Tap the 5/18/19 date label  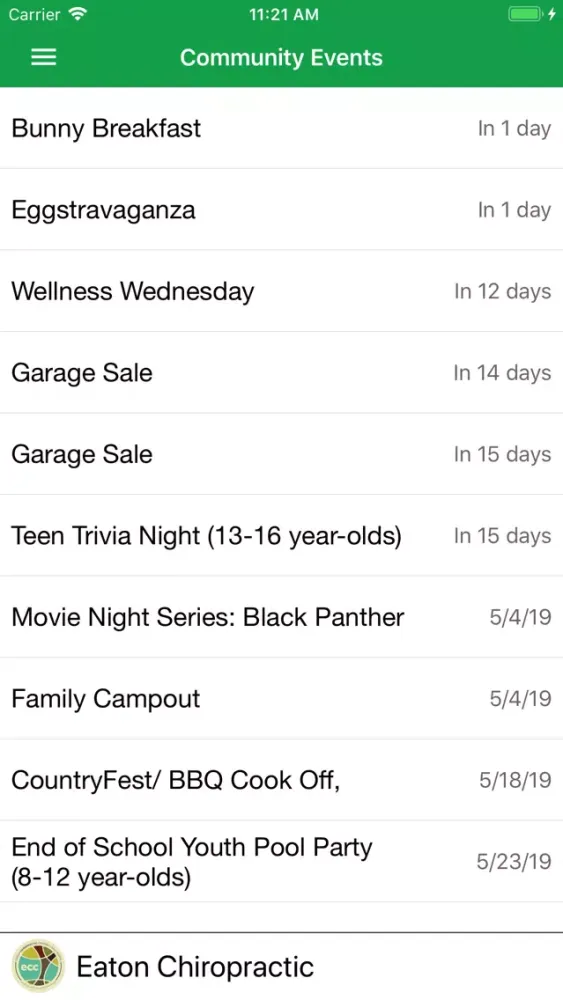point(515,780)
